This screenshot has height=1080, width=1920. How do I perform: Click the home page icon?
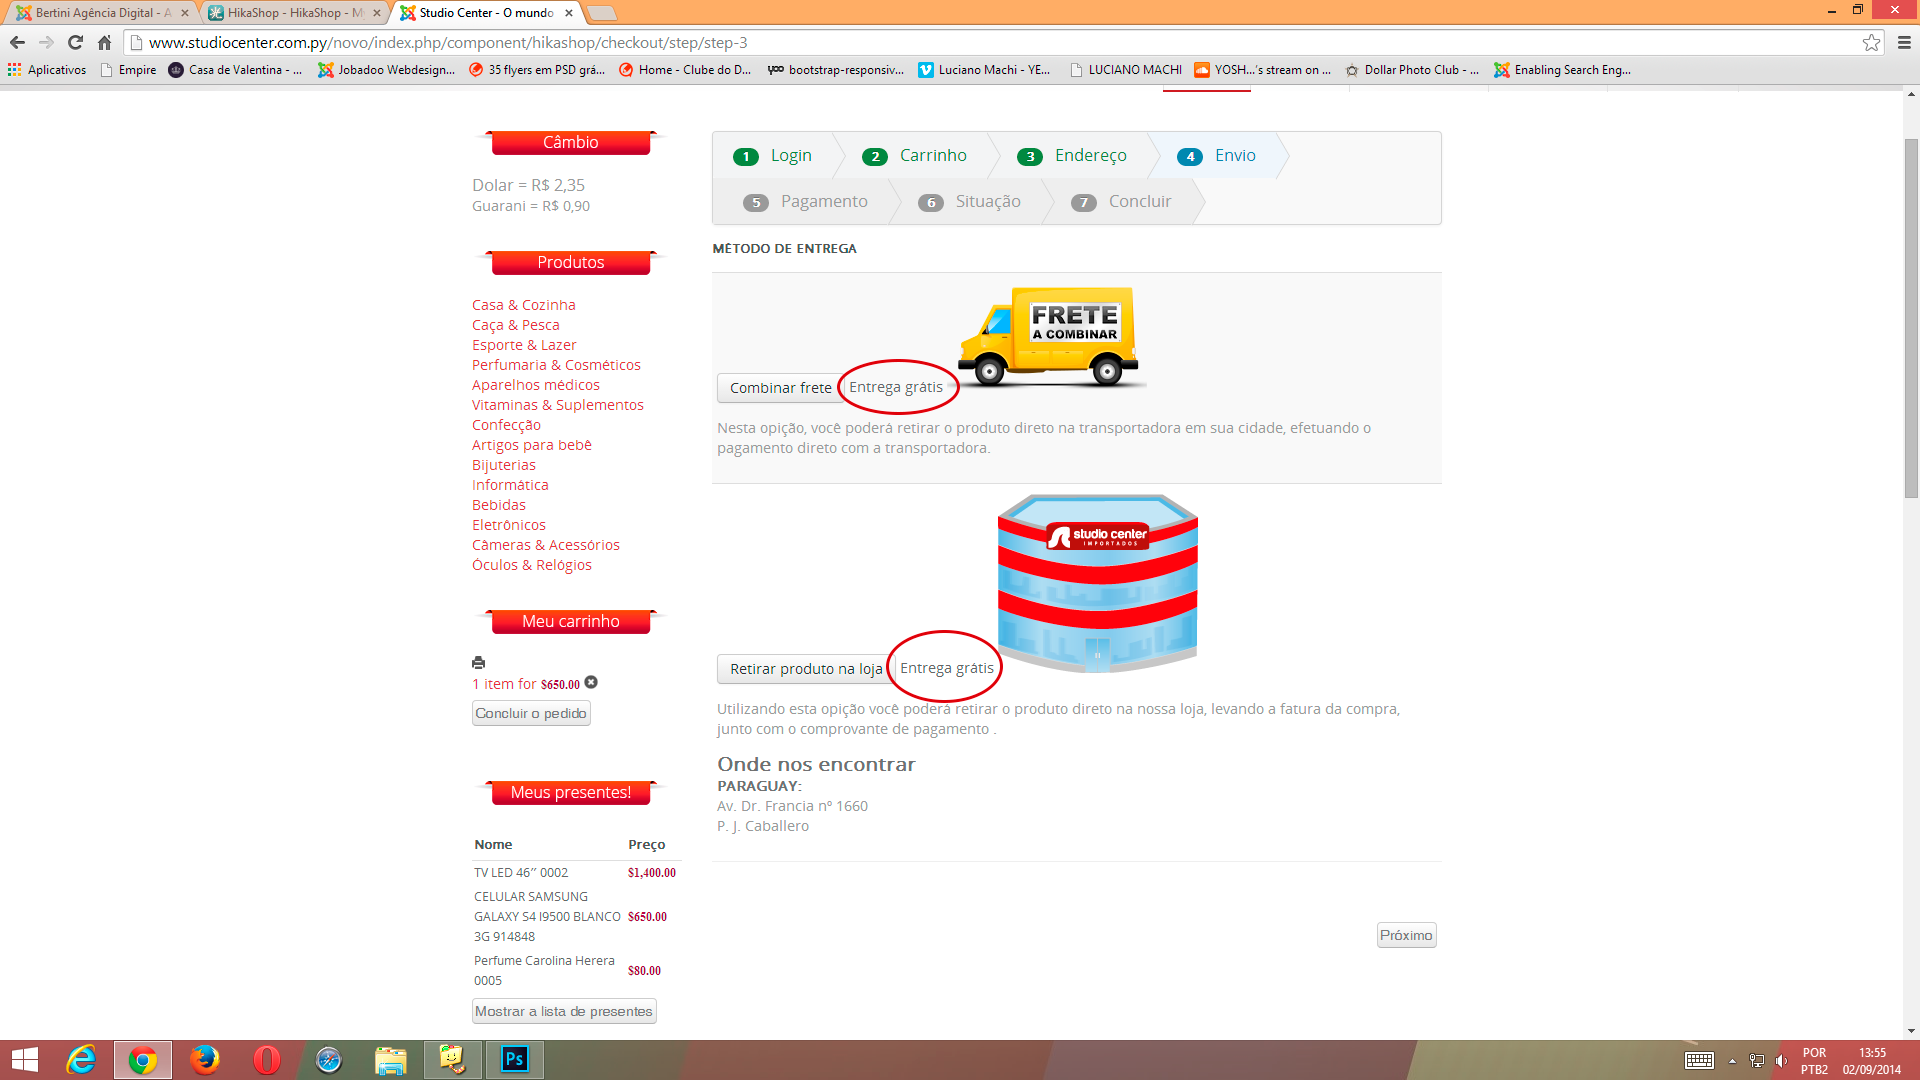click(104, 42)
